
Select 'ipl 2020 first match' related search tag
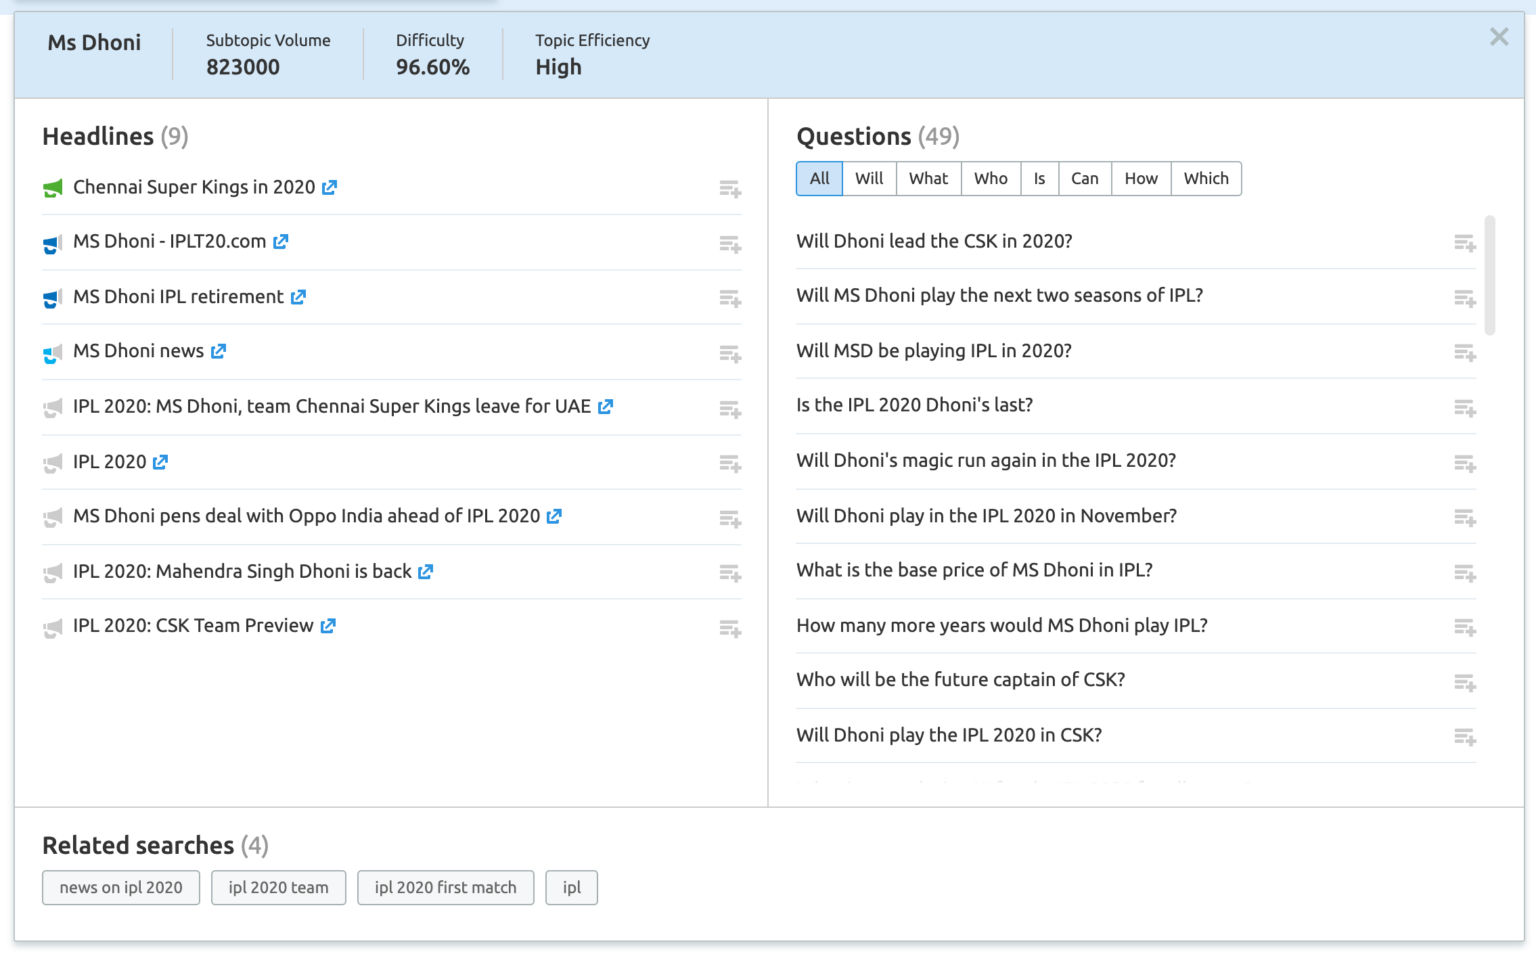pyautogui.click(x=445, y=888)
